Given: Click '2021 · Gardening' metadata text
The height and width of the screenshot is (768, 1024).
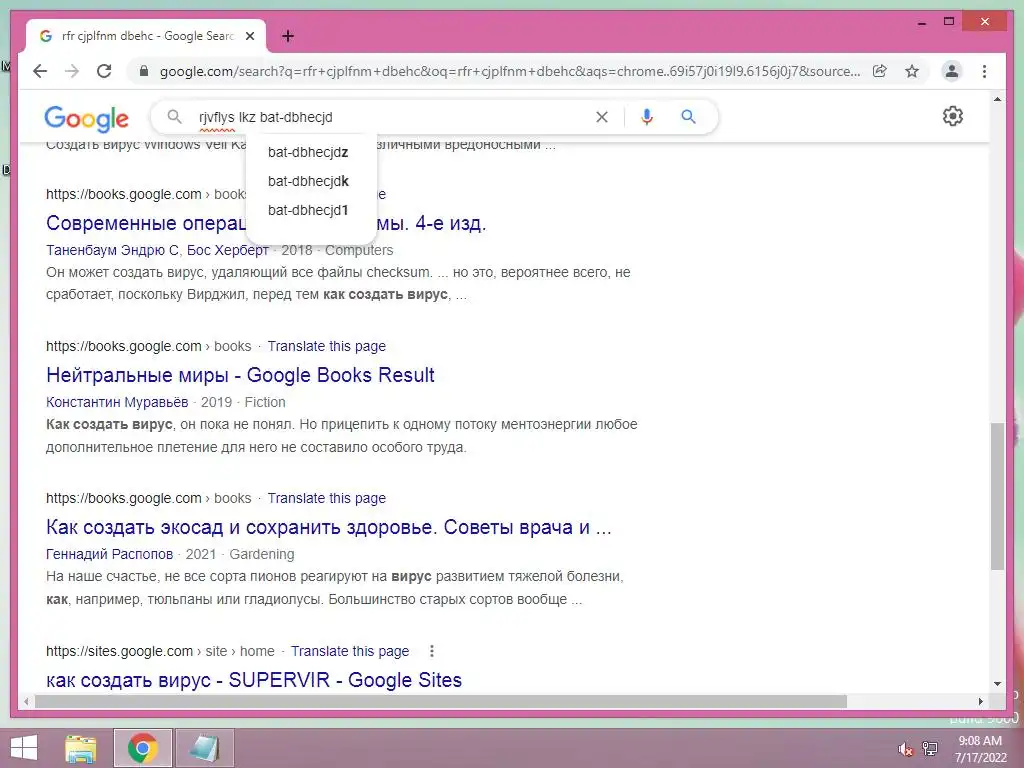Looking at the screenshot, I should 240,554.
